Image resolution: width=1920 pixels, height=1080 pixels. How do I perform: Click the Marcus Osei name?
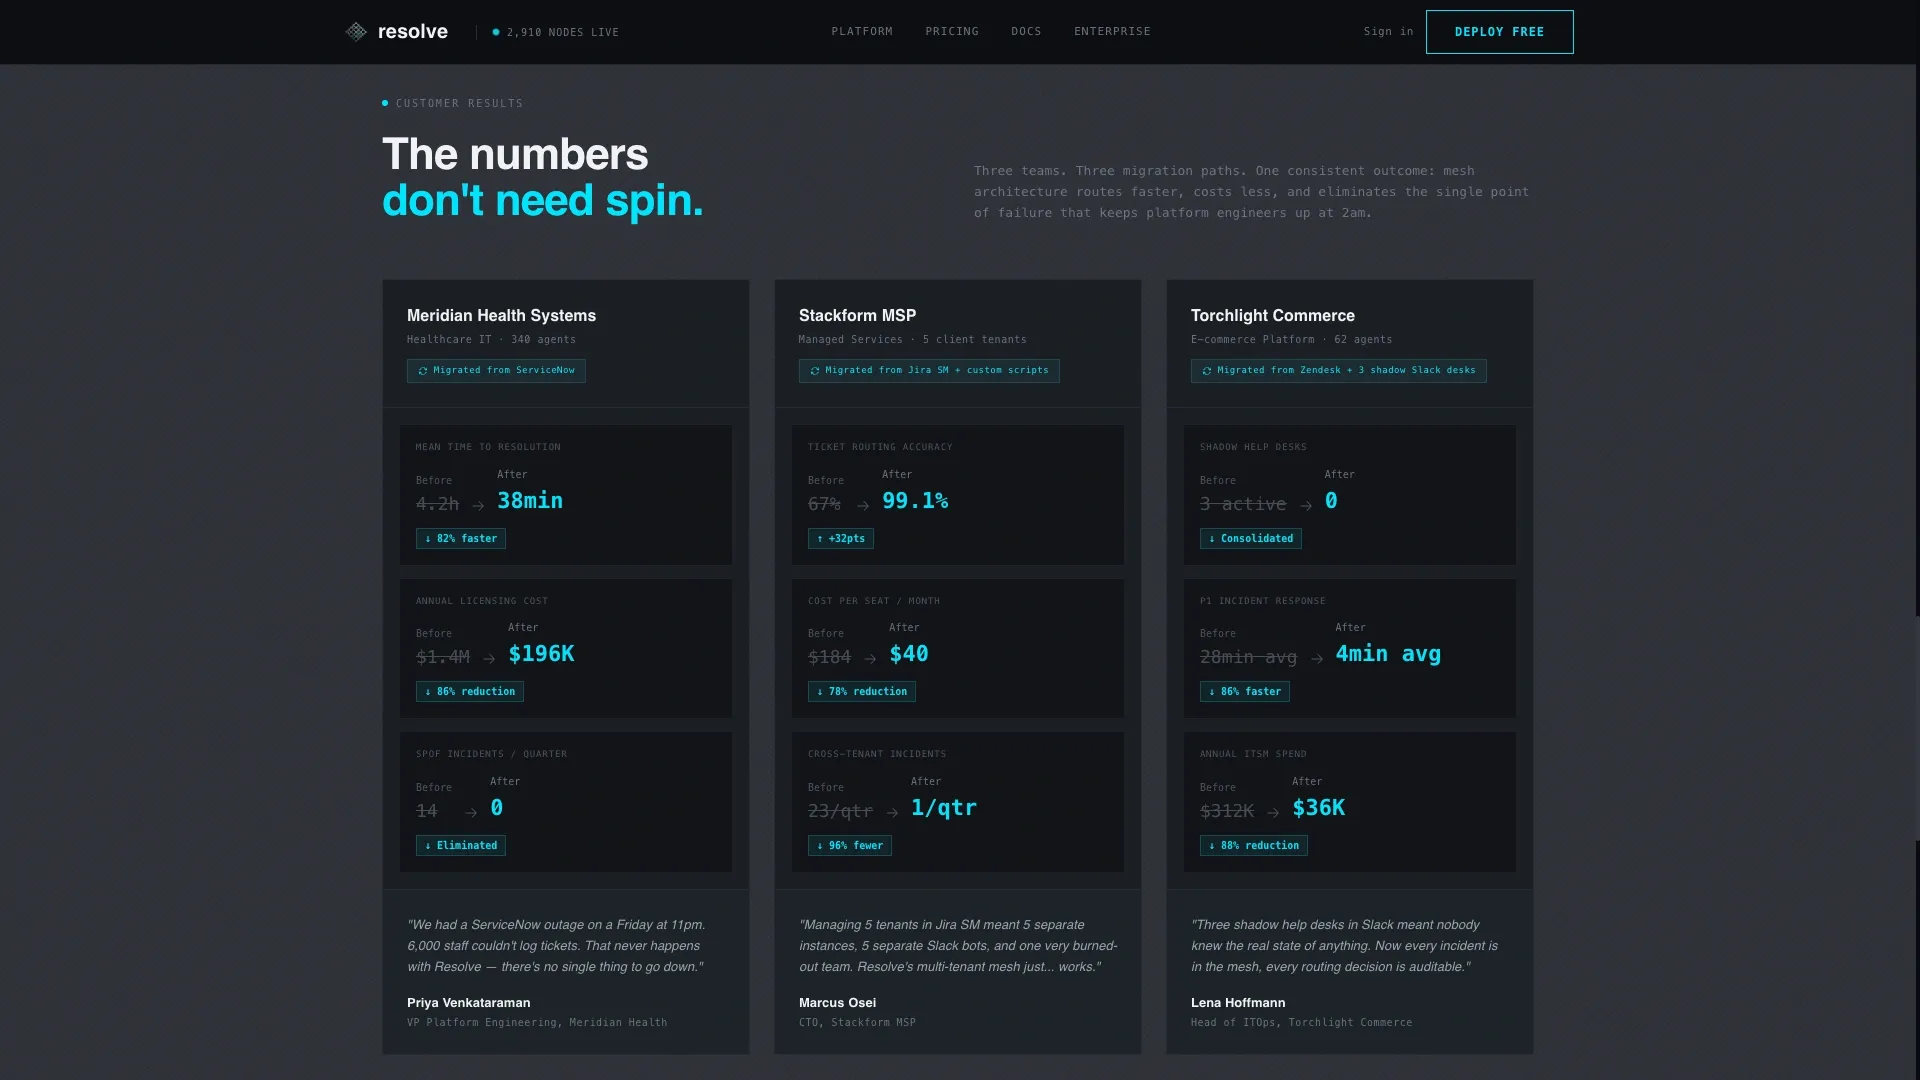[x=837, y=1003]
